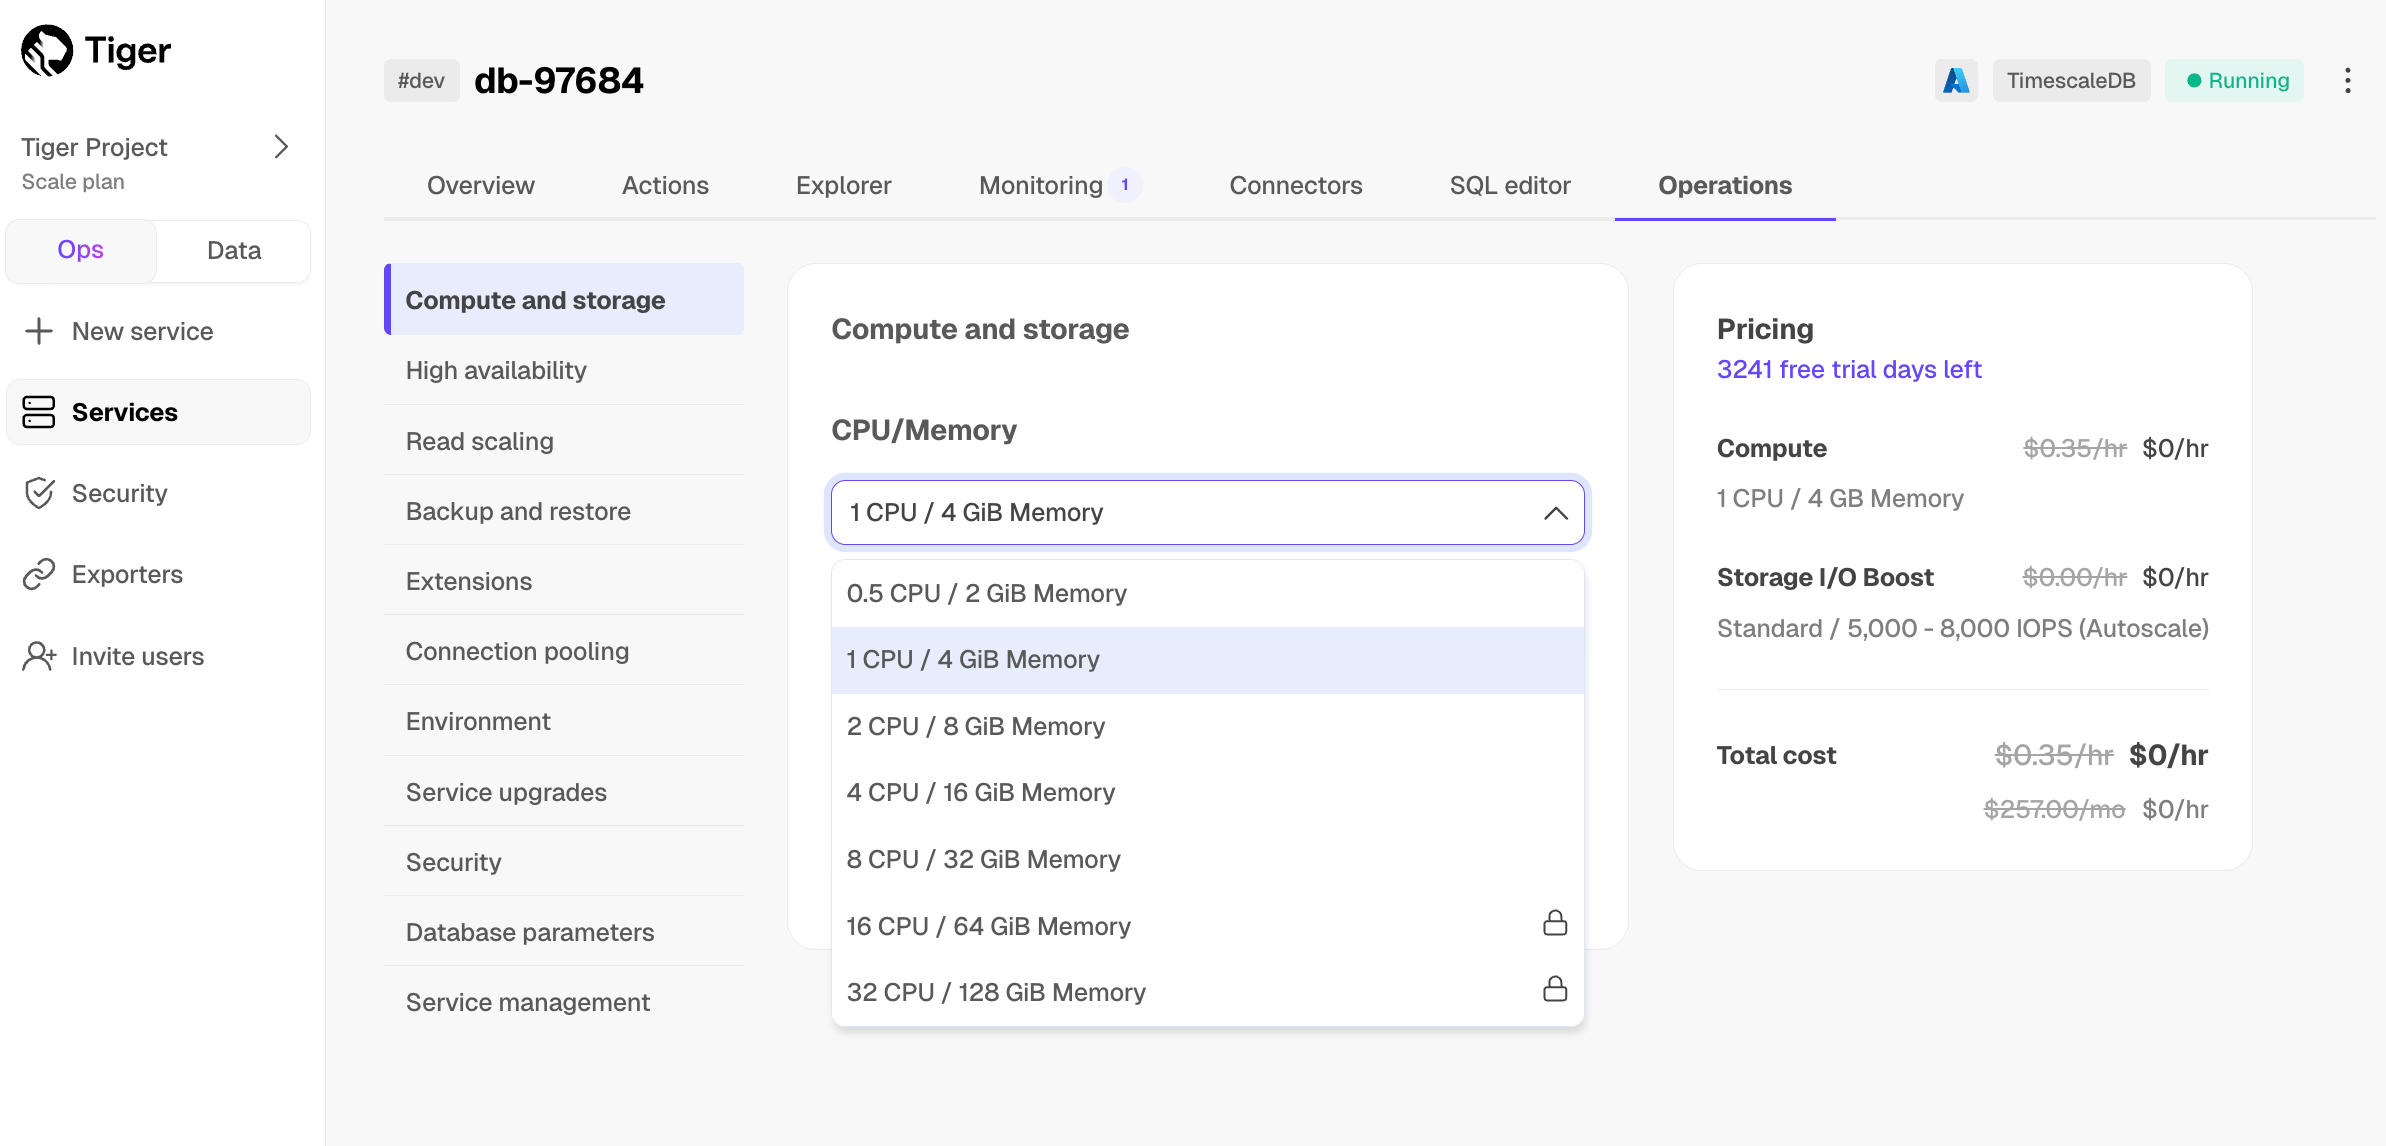The width and height of the screenshot is (2386, 1146).
Task: Go to the SQL editor tab
Action: tap(1509, 186)
